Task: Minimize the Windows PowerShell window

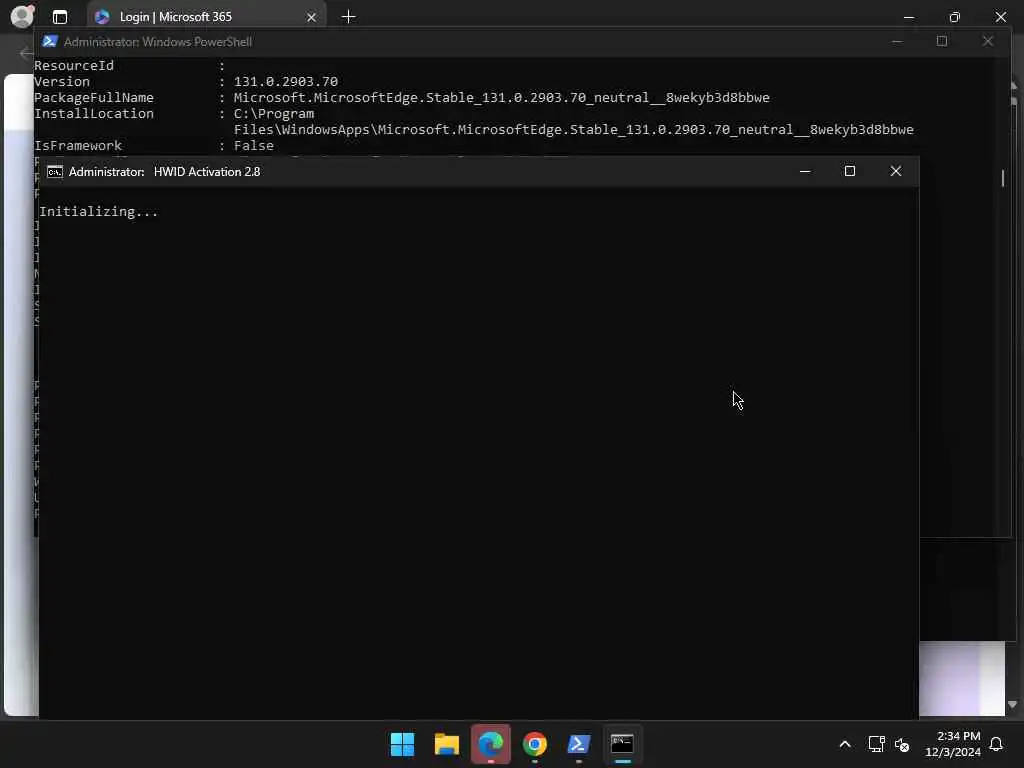Action: click(x=897, y=42)
